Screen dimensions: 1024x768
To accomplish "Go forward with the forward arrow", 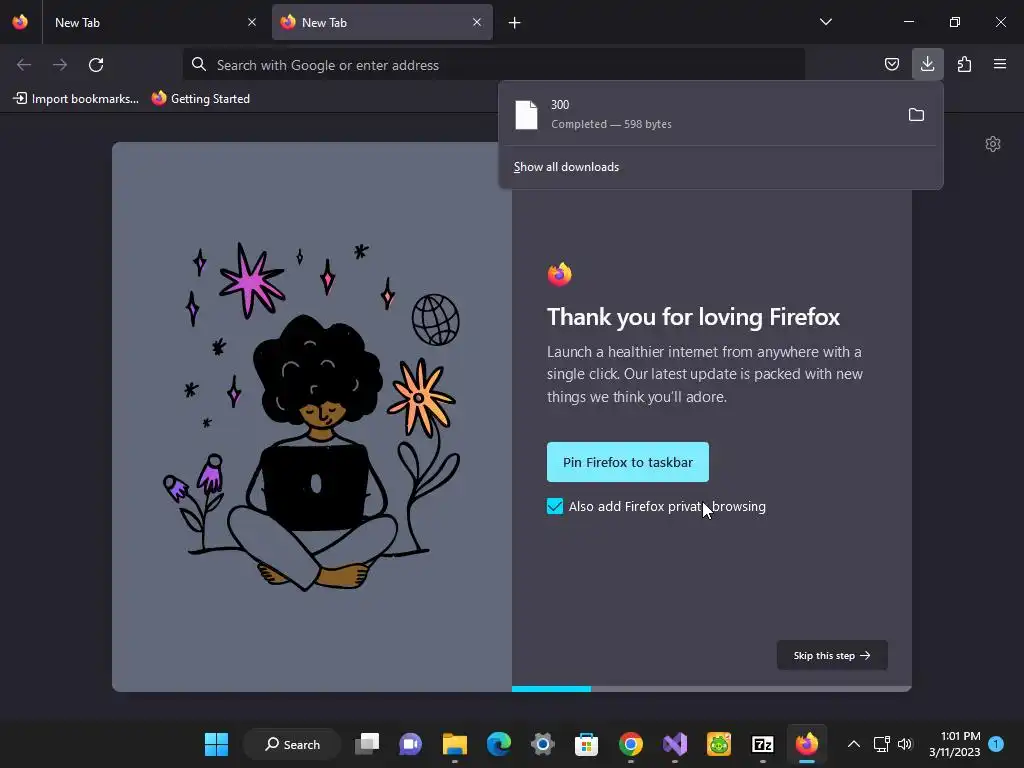I will (60, 65).
